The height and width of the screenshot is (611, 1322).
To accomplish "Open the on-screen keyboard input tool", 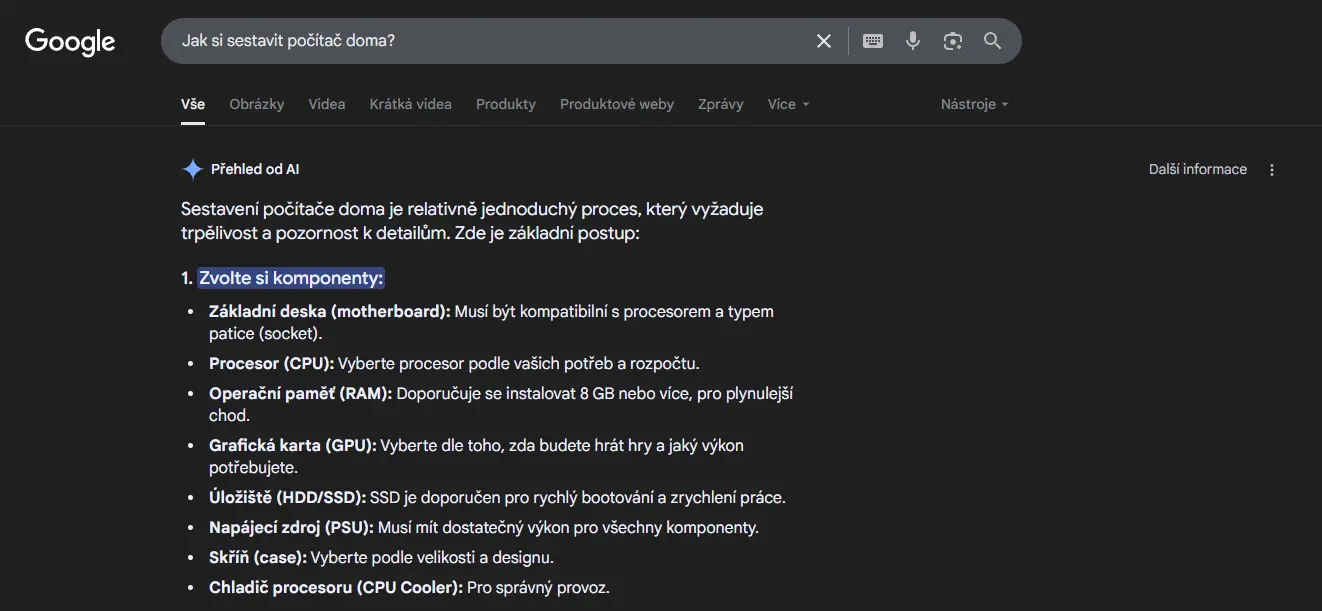I will point(873,41).
